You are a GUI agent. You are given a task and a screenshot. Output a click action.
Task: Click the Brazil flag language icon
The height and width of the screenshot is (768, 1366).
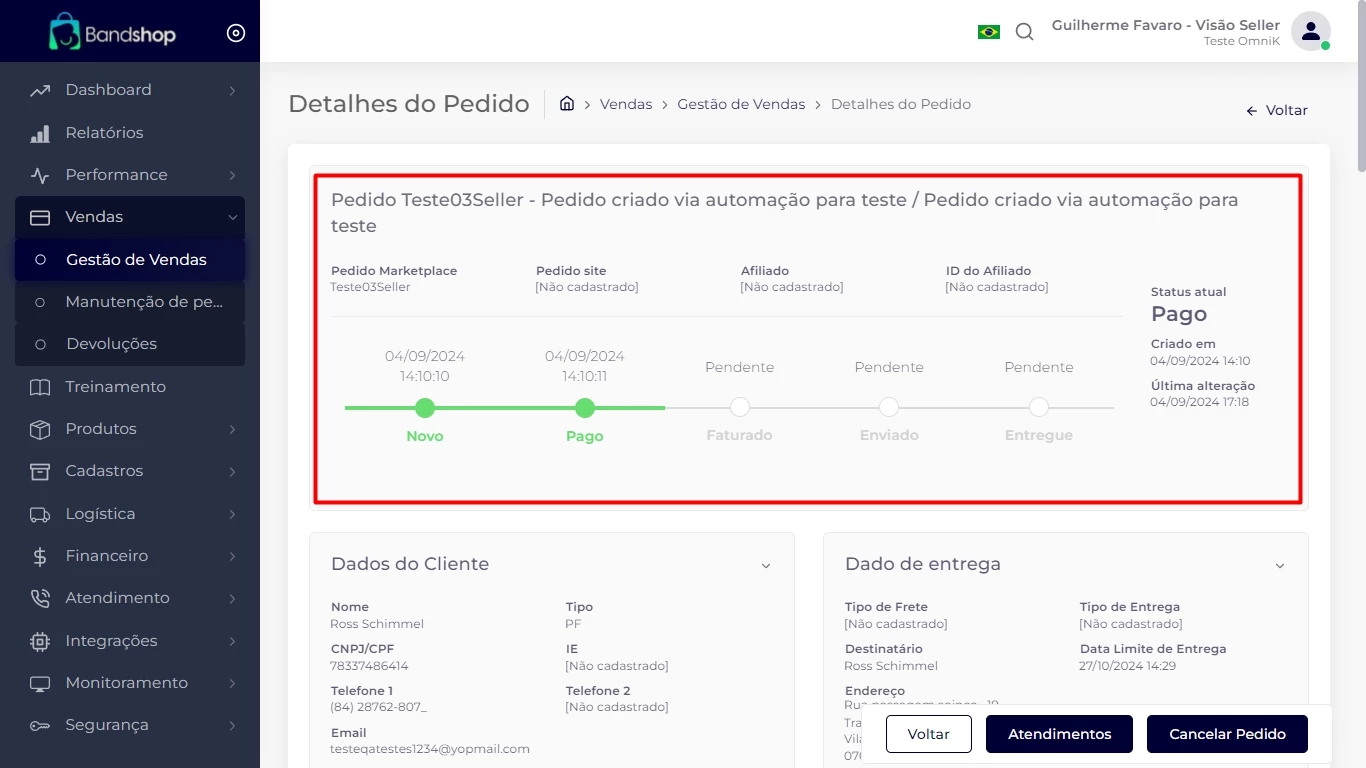[988, 32]
